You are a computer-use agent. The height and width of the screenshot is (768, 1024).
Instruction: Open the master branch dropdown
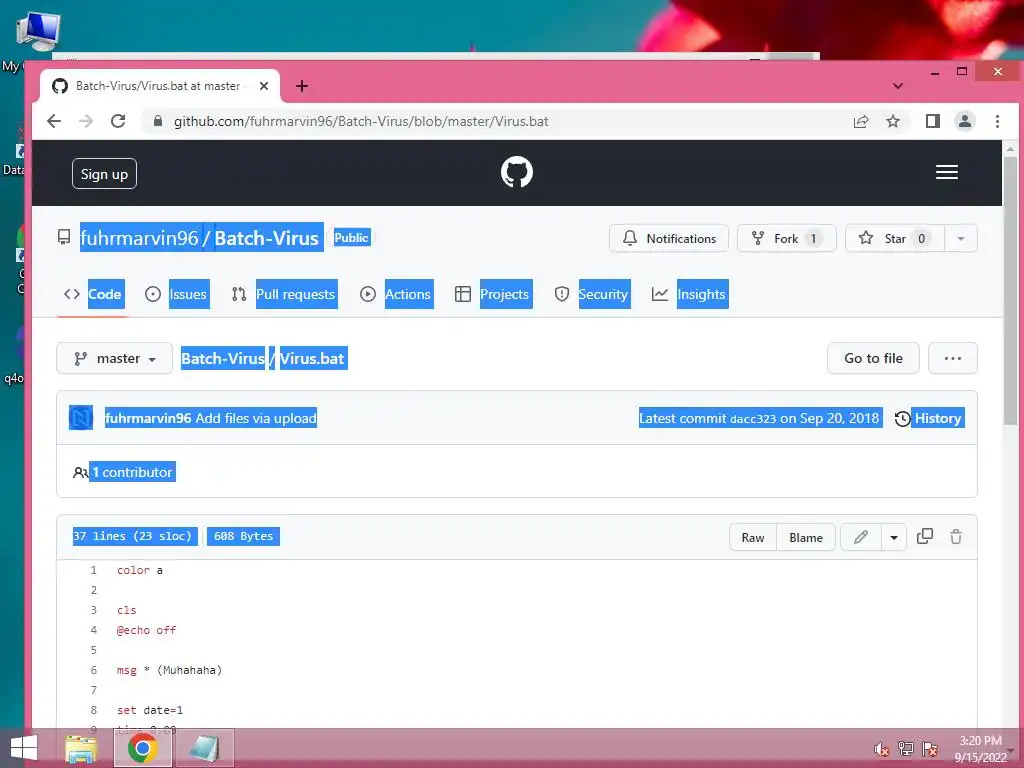114,359
